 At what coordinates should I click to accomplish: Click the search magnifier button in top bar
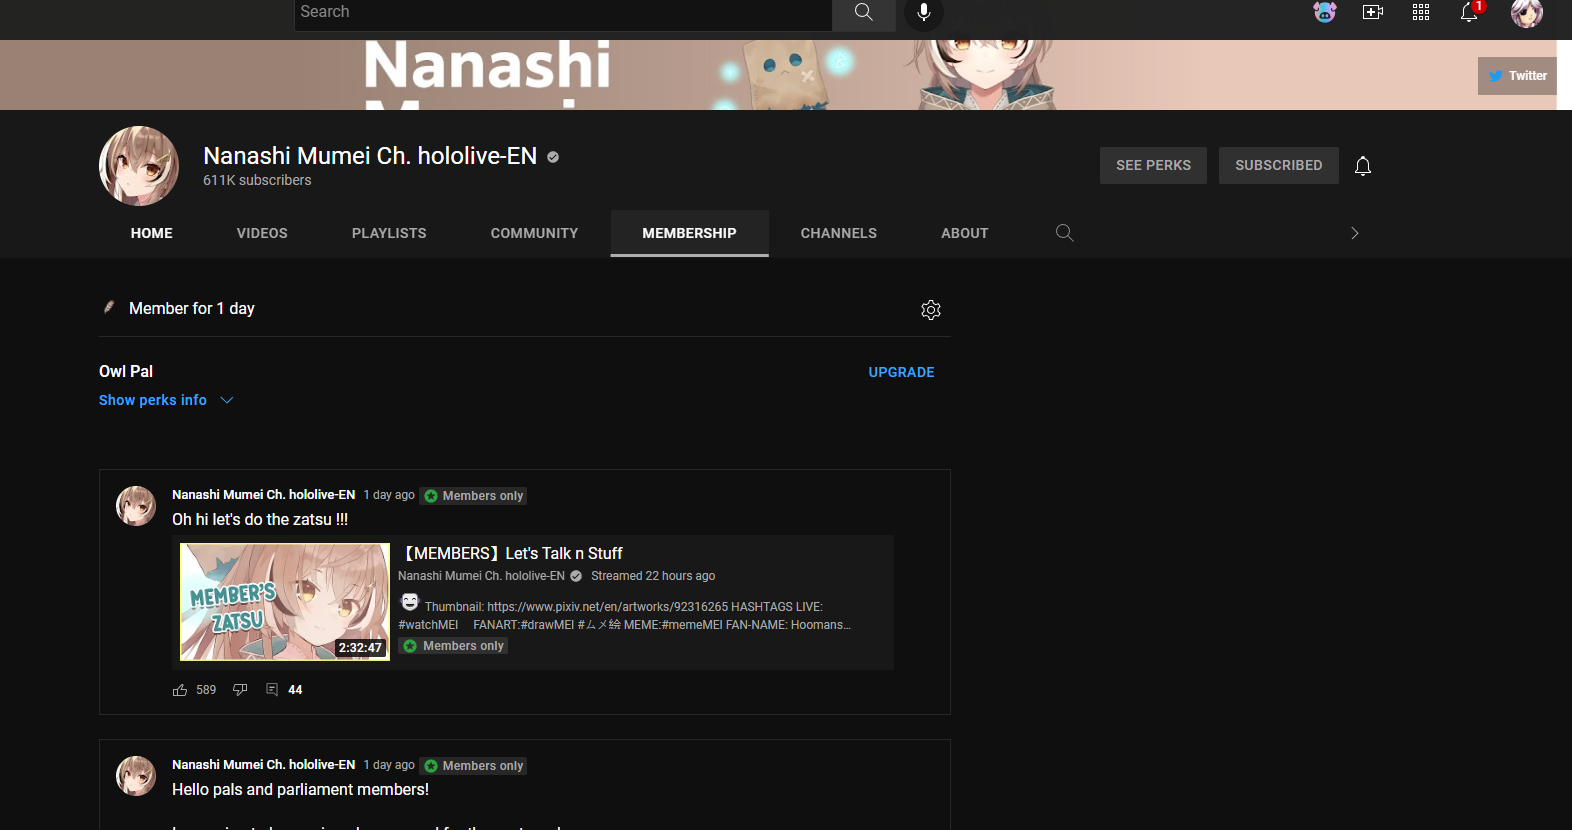point(864,12)
